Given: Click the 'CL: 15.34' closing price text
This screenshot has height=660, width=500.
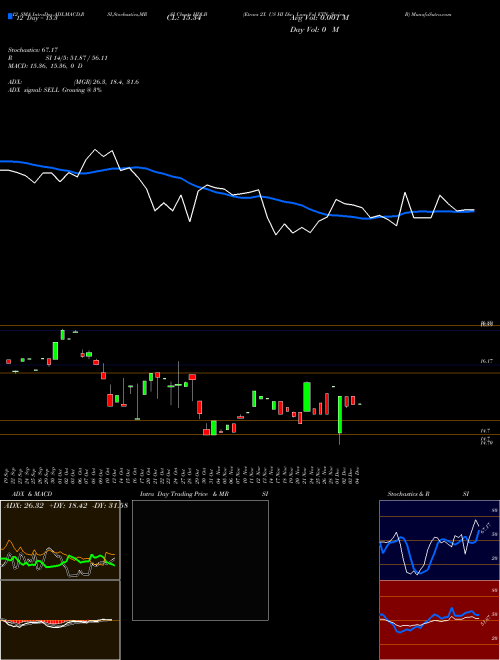Looking at the screenshot, I should 184,18.
